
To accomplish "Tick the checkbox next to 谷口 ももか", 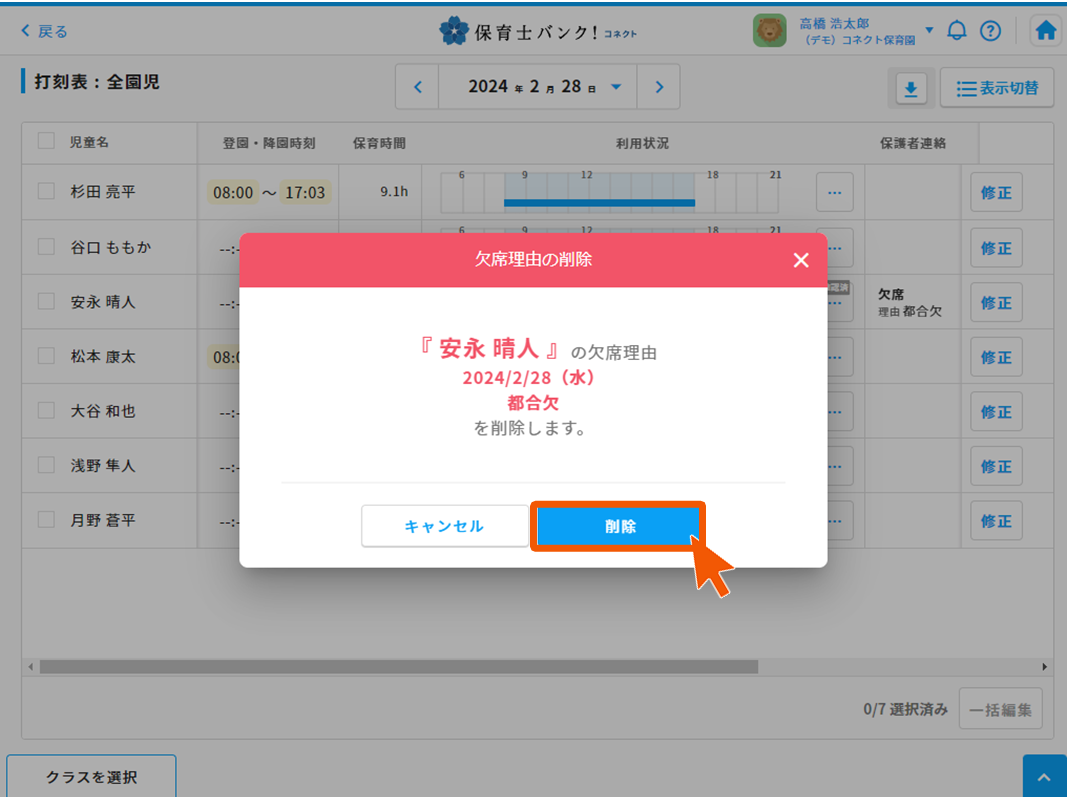I will (x=46, y=246).
